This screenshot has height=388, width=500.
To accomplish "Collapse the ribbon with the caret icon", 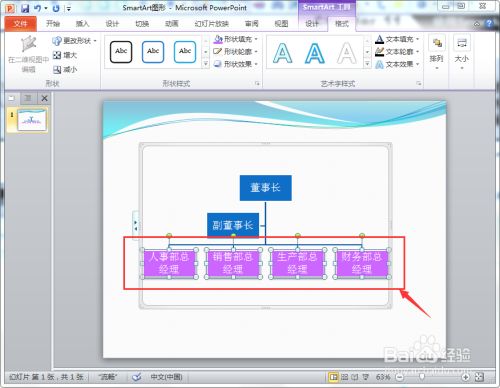I will click(x=477, y=24).
